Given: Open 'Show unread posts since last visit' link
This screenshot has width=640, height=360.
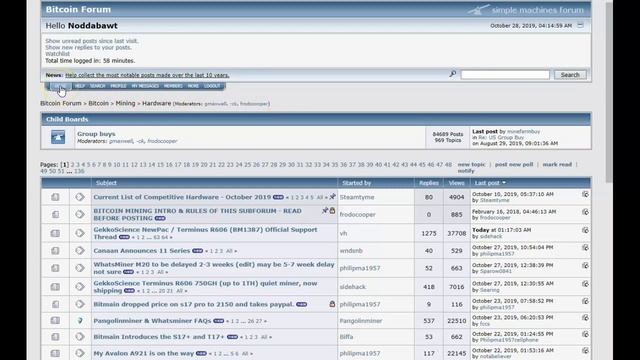Looking at the screenshot, I should click(x=92, y=41).
